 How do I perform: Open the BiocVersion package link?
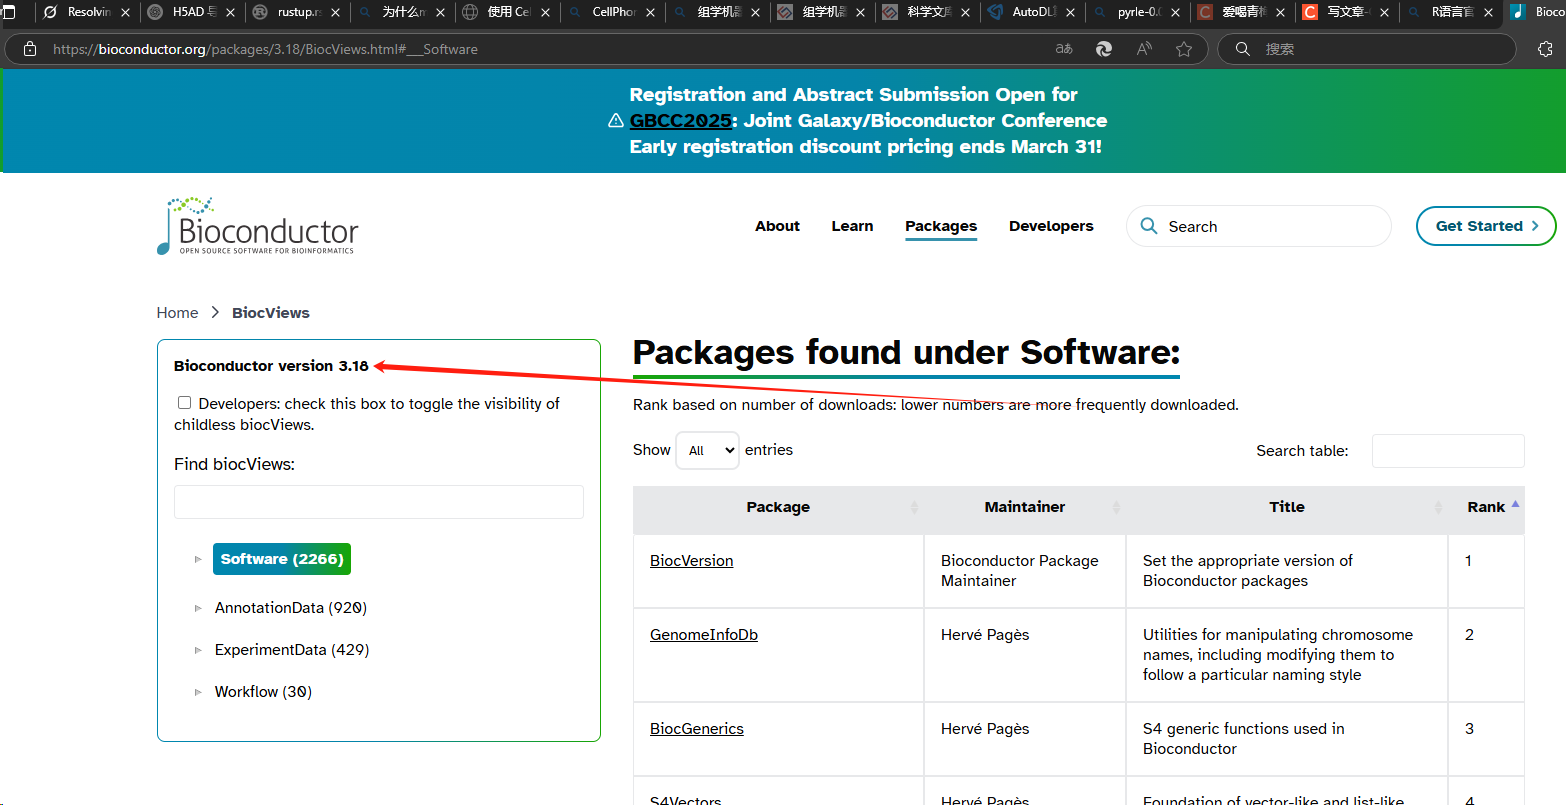(x=691, y=561)
